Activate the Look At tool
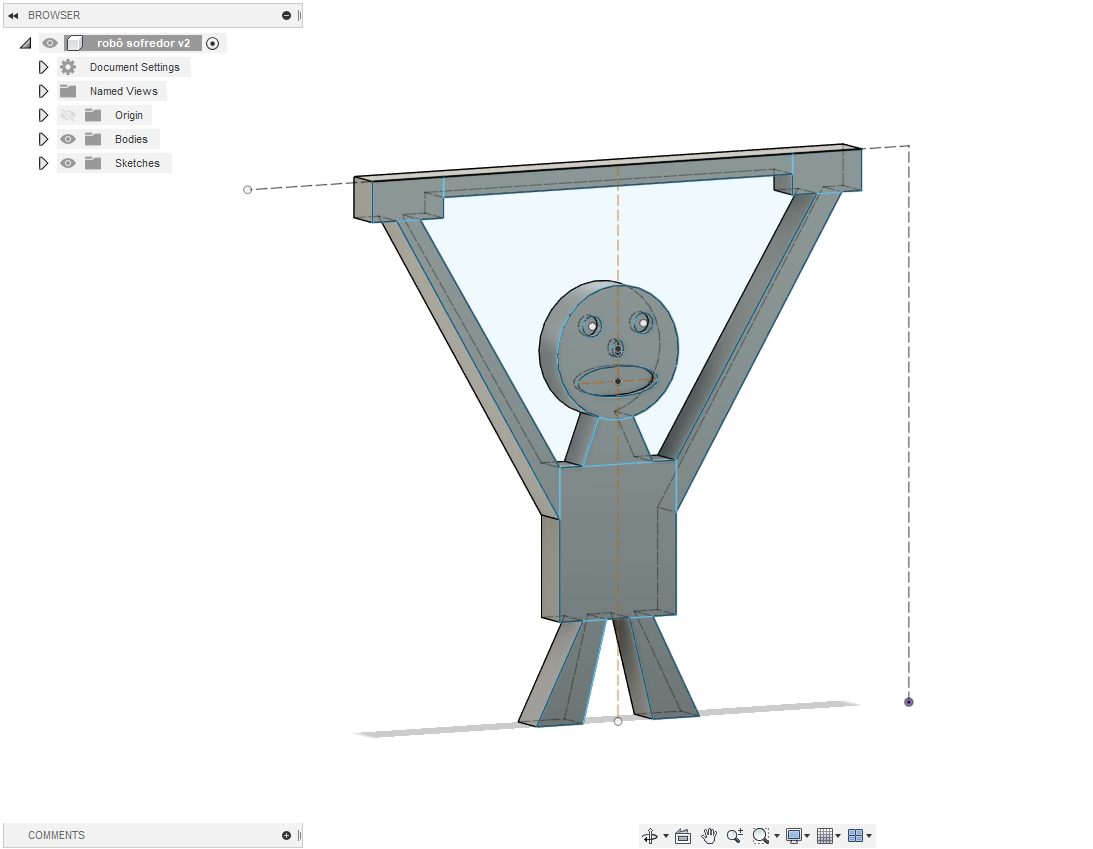 coord(683,836)
